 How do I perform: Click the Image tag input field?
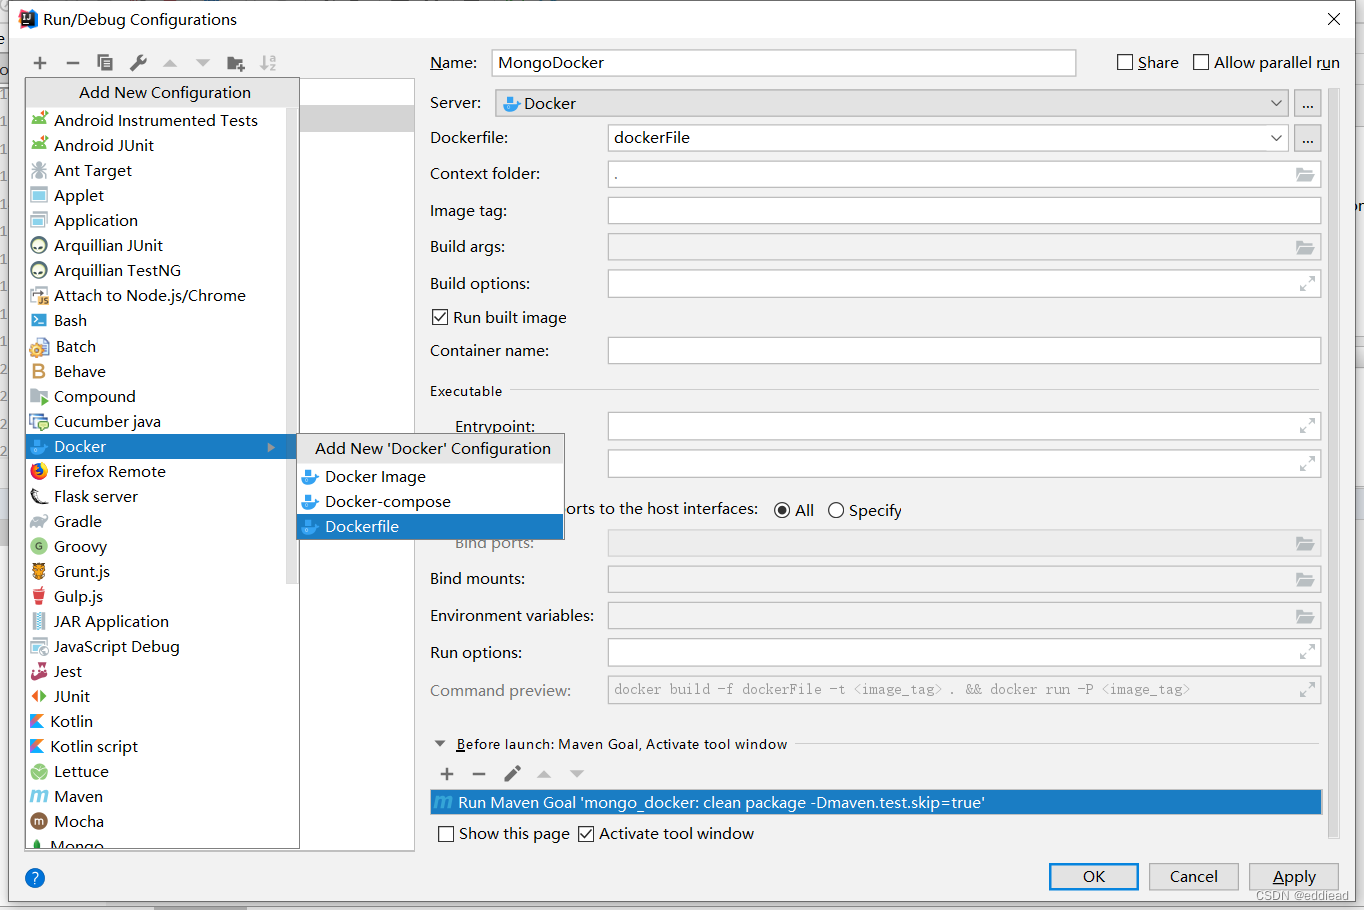pyautogui.click(x=964, y=211)
